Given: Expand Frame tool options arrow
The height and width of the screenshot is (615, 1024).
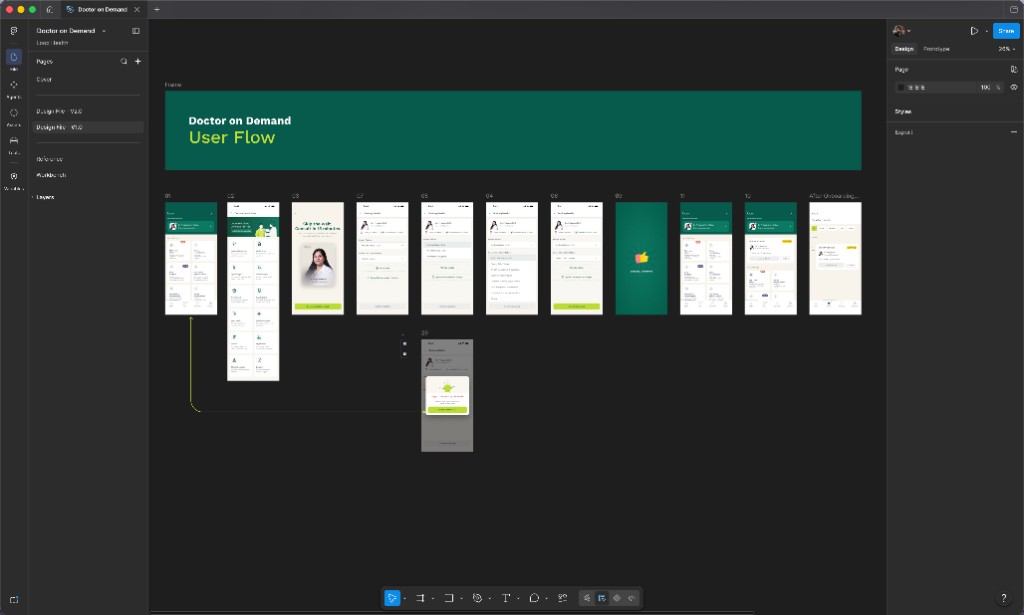Looking at the screenshot, I should pyautogui.click(x=432, y=599).
